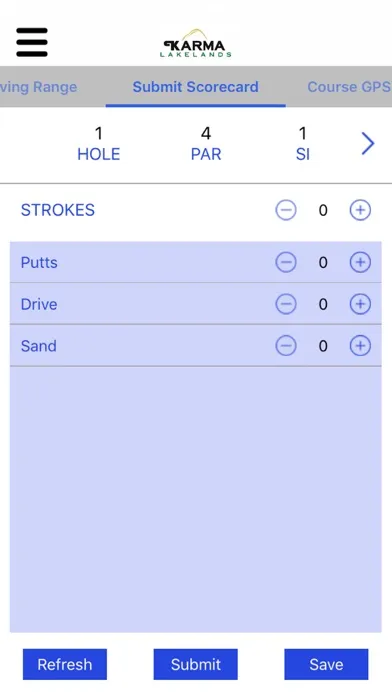Image resolution: width=392 pixels, height=696 pixels.
Task: Subtract one from the Drive count
Action: point(286,304)
